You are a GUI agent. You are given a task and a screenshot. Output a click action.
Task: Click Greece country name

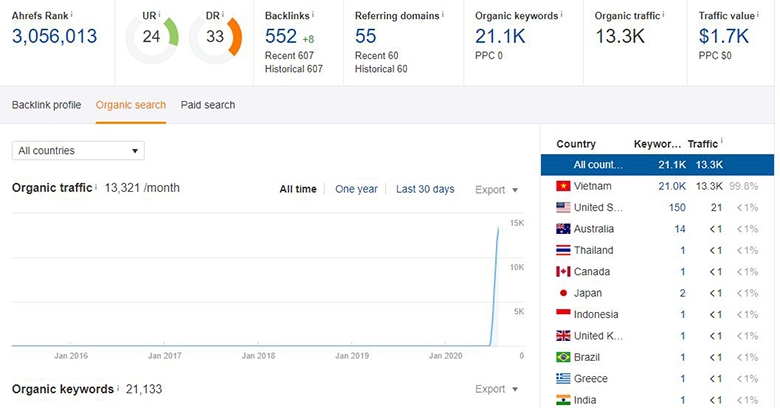[x=590, y=379]
